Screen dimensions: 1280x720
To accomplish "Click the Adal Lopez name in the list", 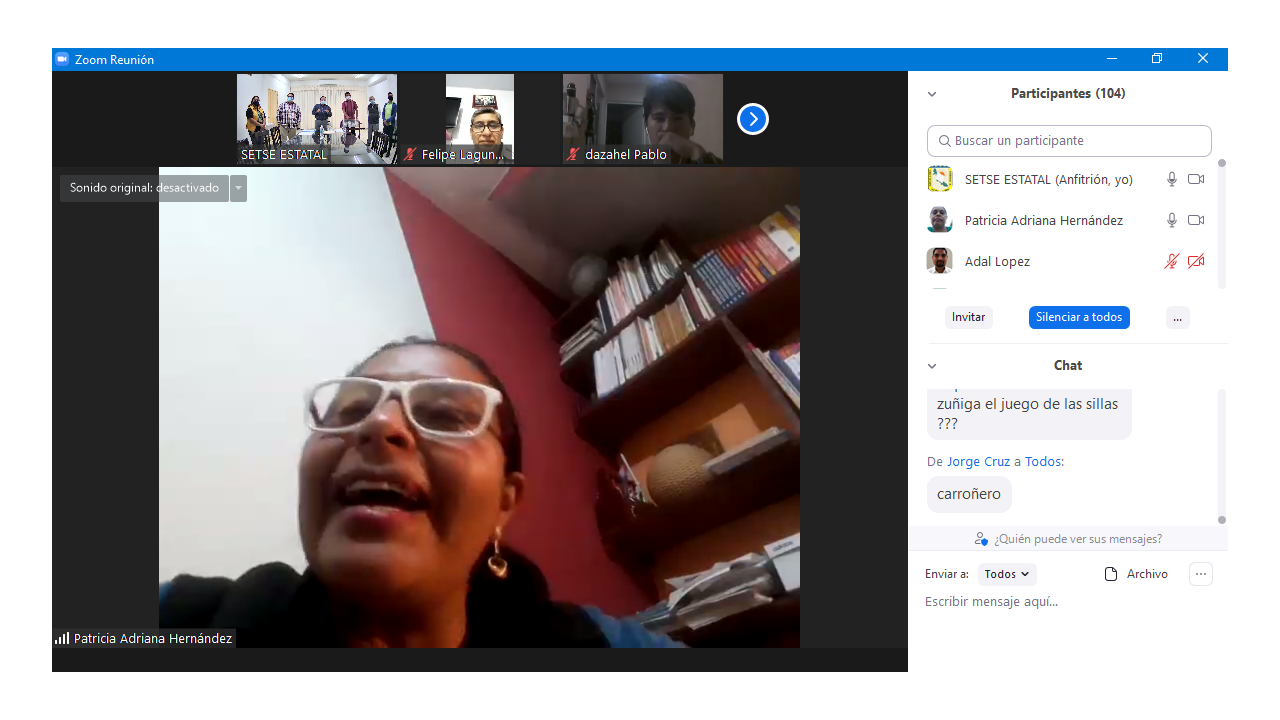I will point(997,262).
